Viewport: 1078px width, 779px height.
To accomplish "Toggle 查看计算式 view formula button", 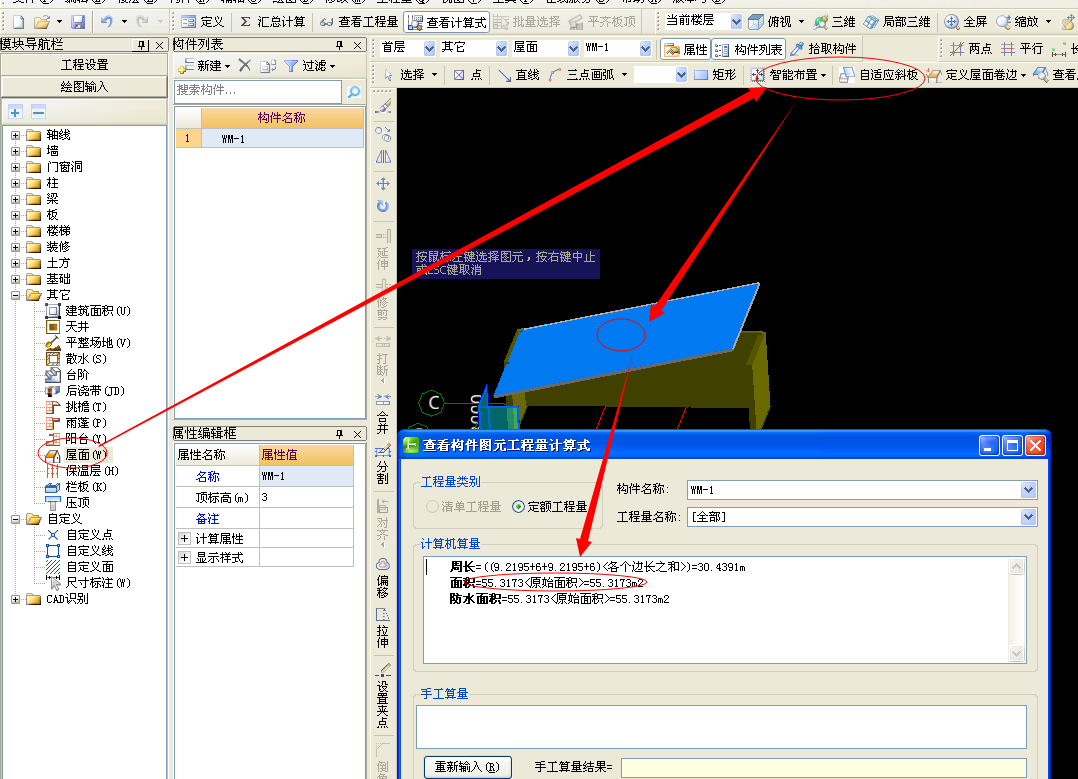I will click(447, 23).
